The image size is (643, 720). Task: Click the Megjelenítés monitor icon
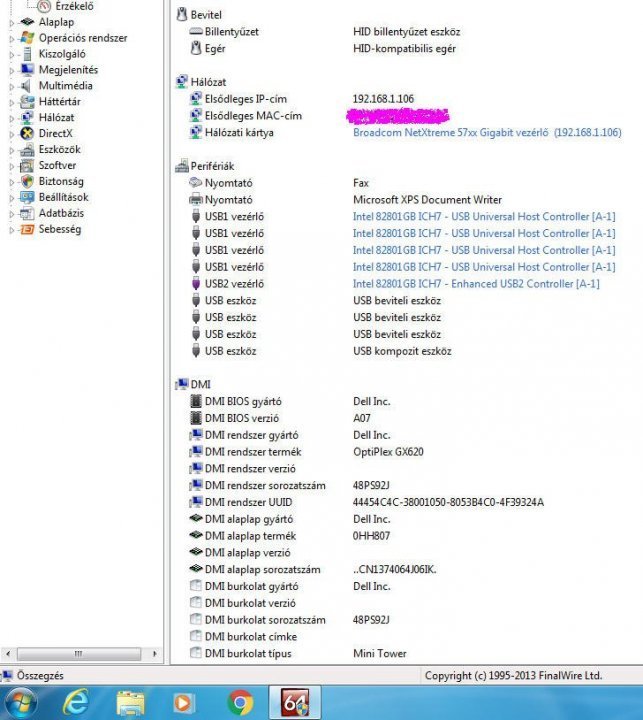pyautogui.click(x=28, y=70)
